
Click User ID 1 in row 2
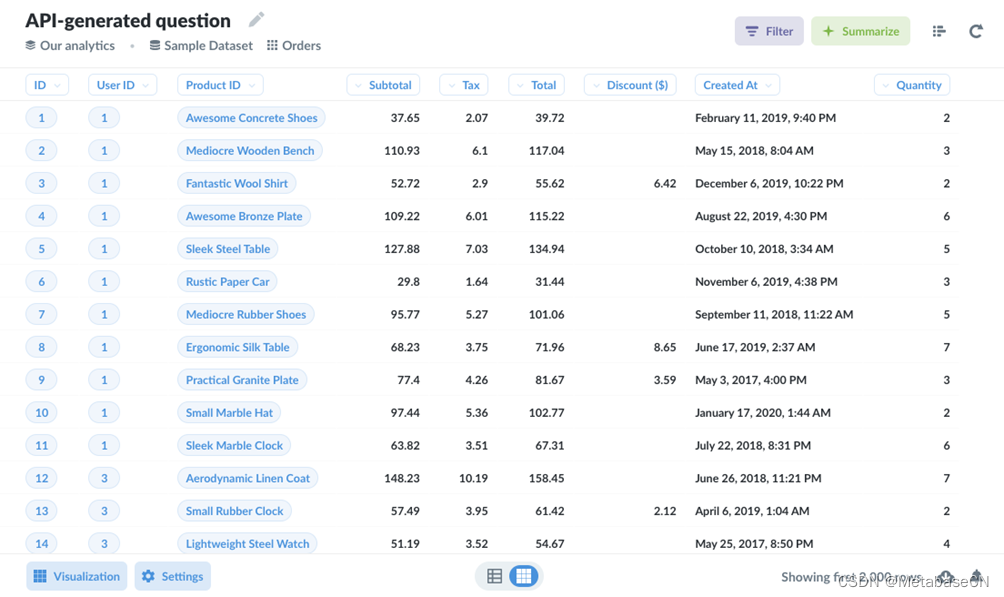click(x=104, y=151)
